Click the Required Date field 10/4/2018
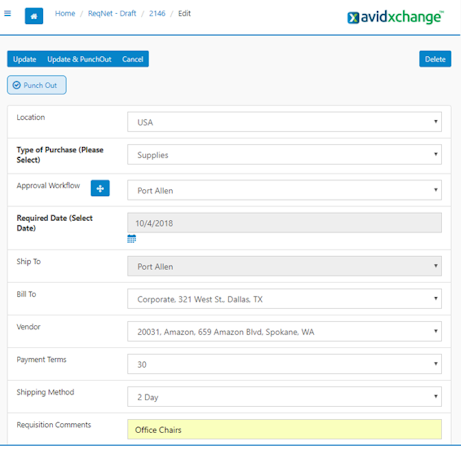Image resolution: width=461 pixels, height=450 pixels. coord(284,223)
